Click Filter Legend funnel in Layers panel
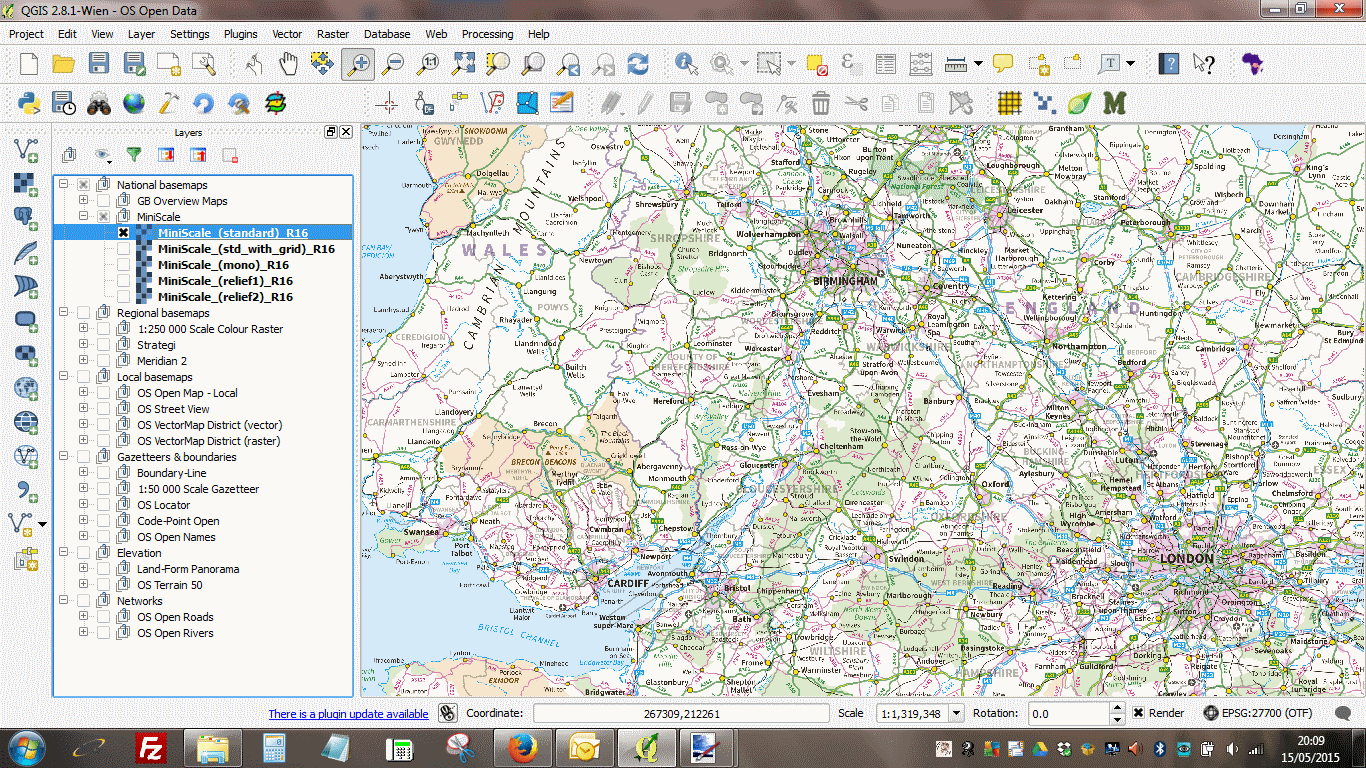The width and height of the screenshot is (1366, 768). [133, 155]
